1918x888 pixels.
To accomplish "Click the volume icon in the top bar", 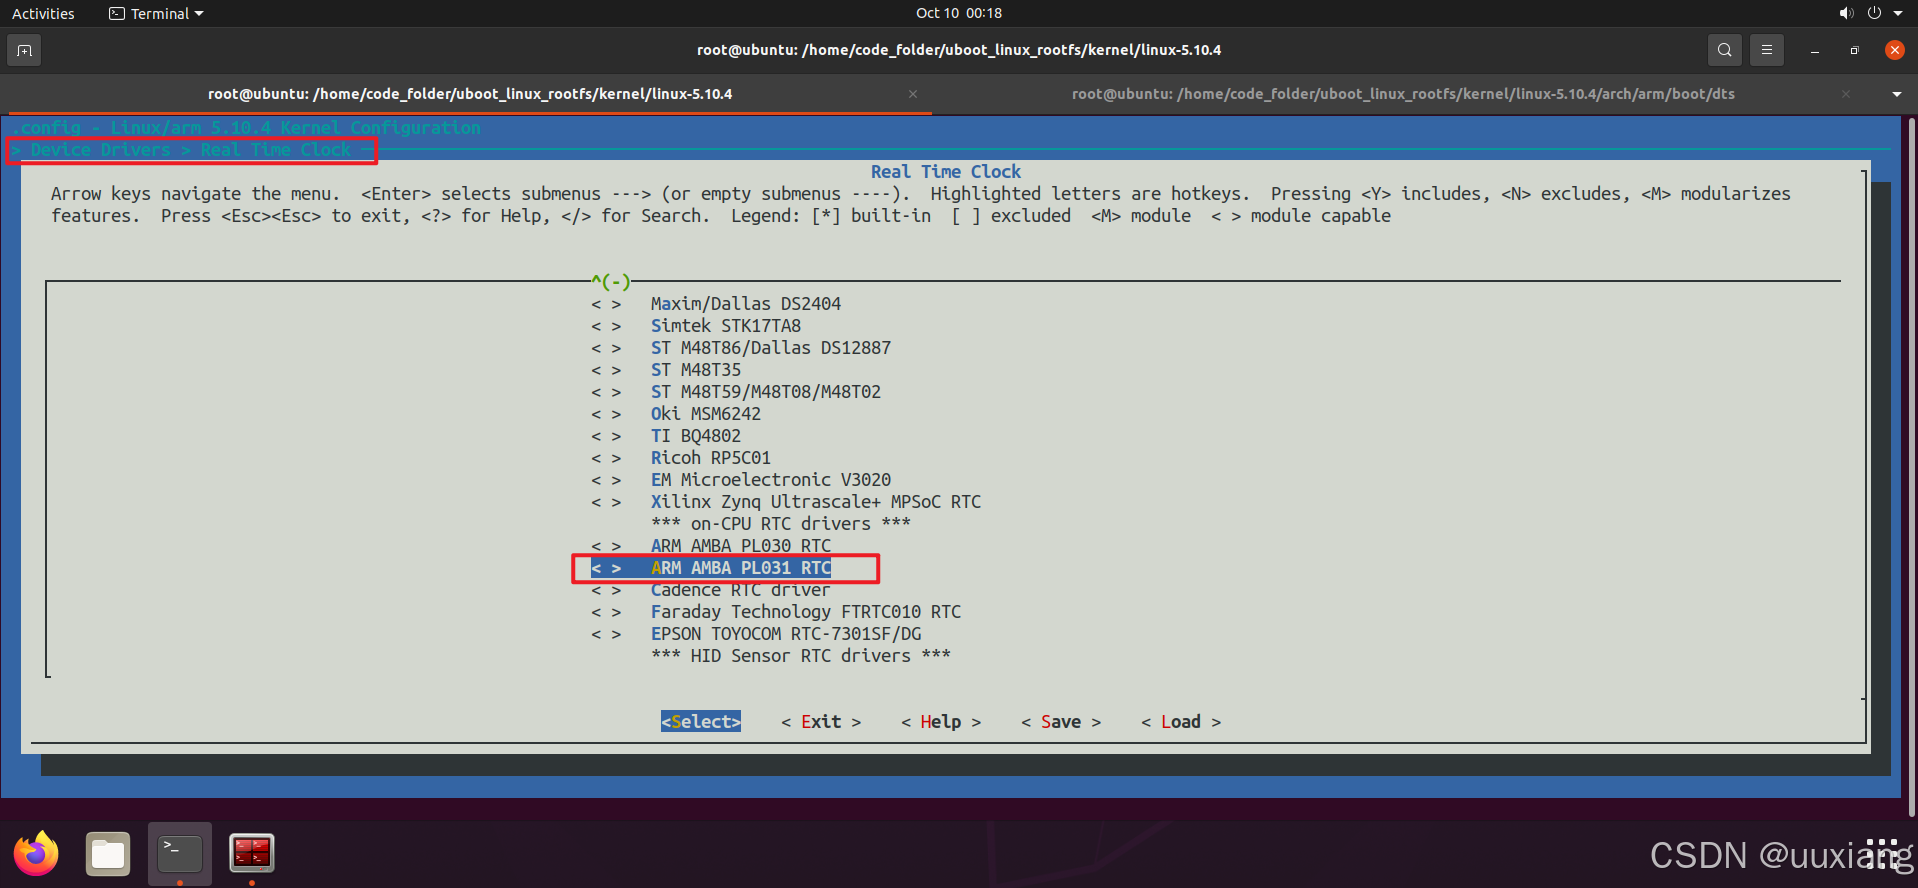I will [1846, 13].
